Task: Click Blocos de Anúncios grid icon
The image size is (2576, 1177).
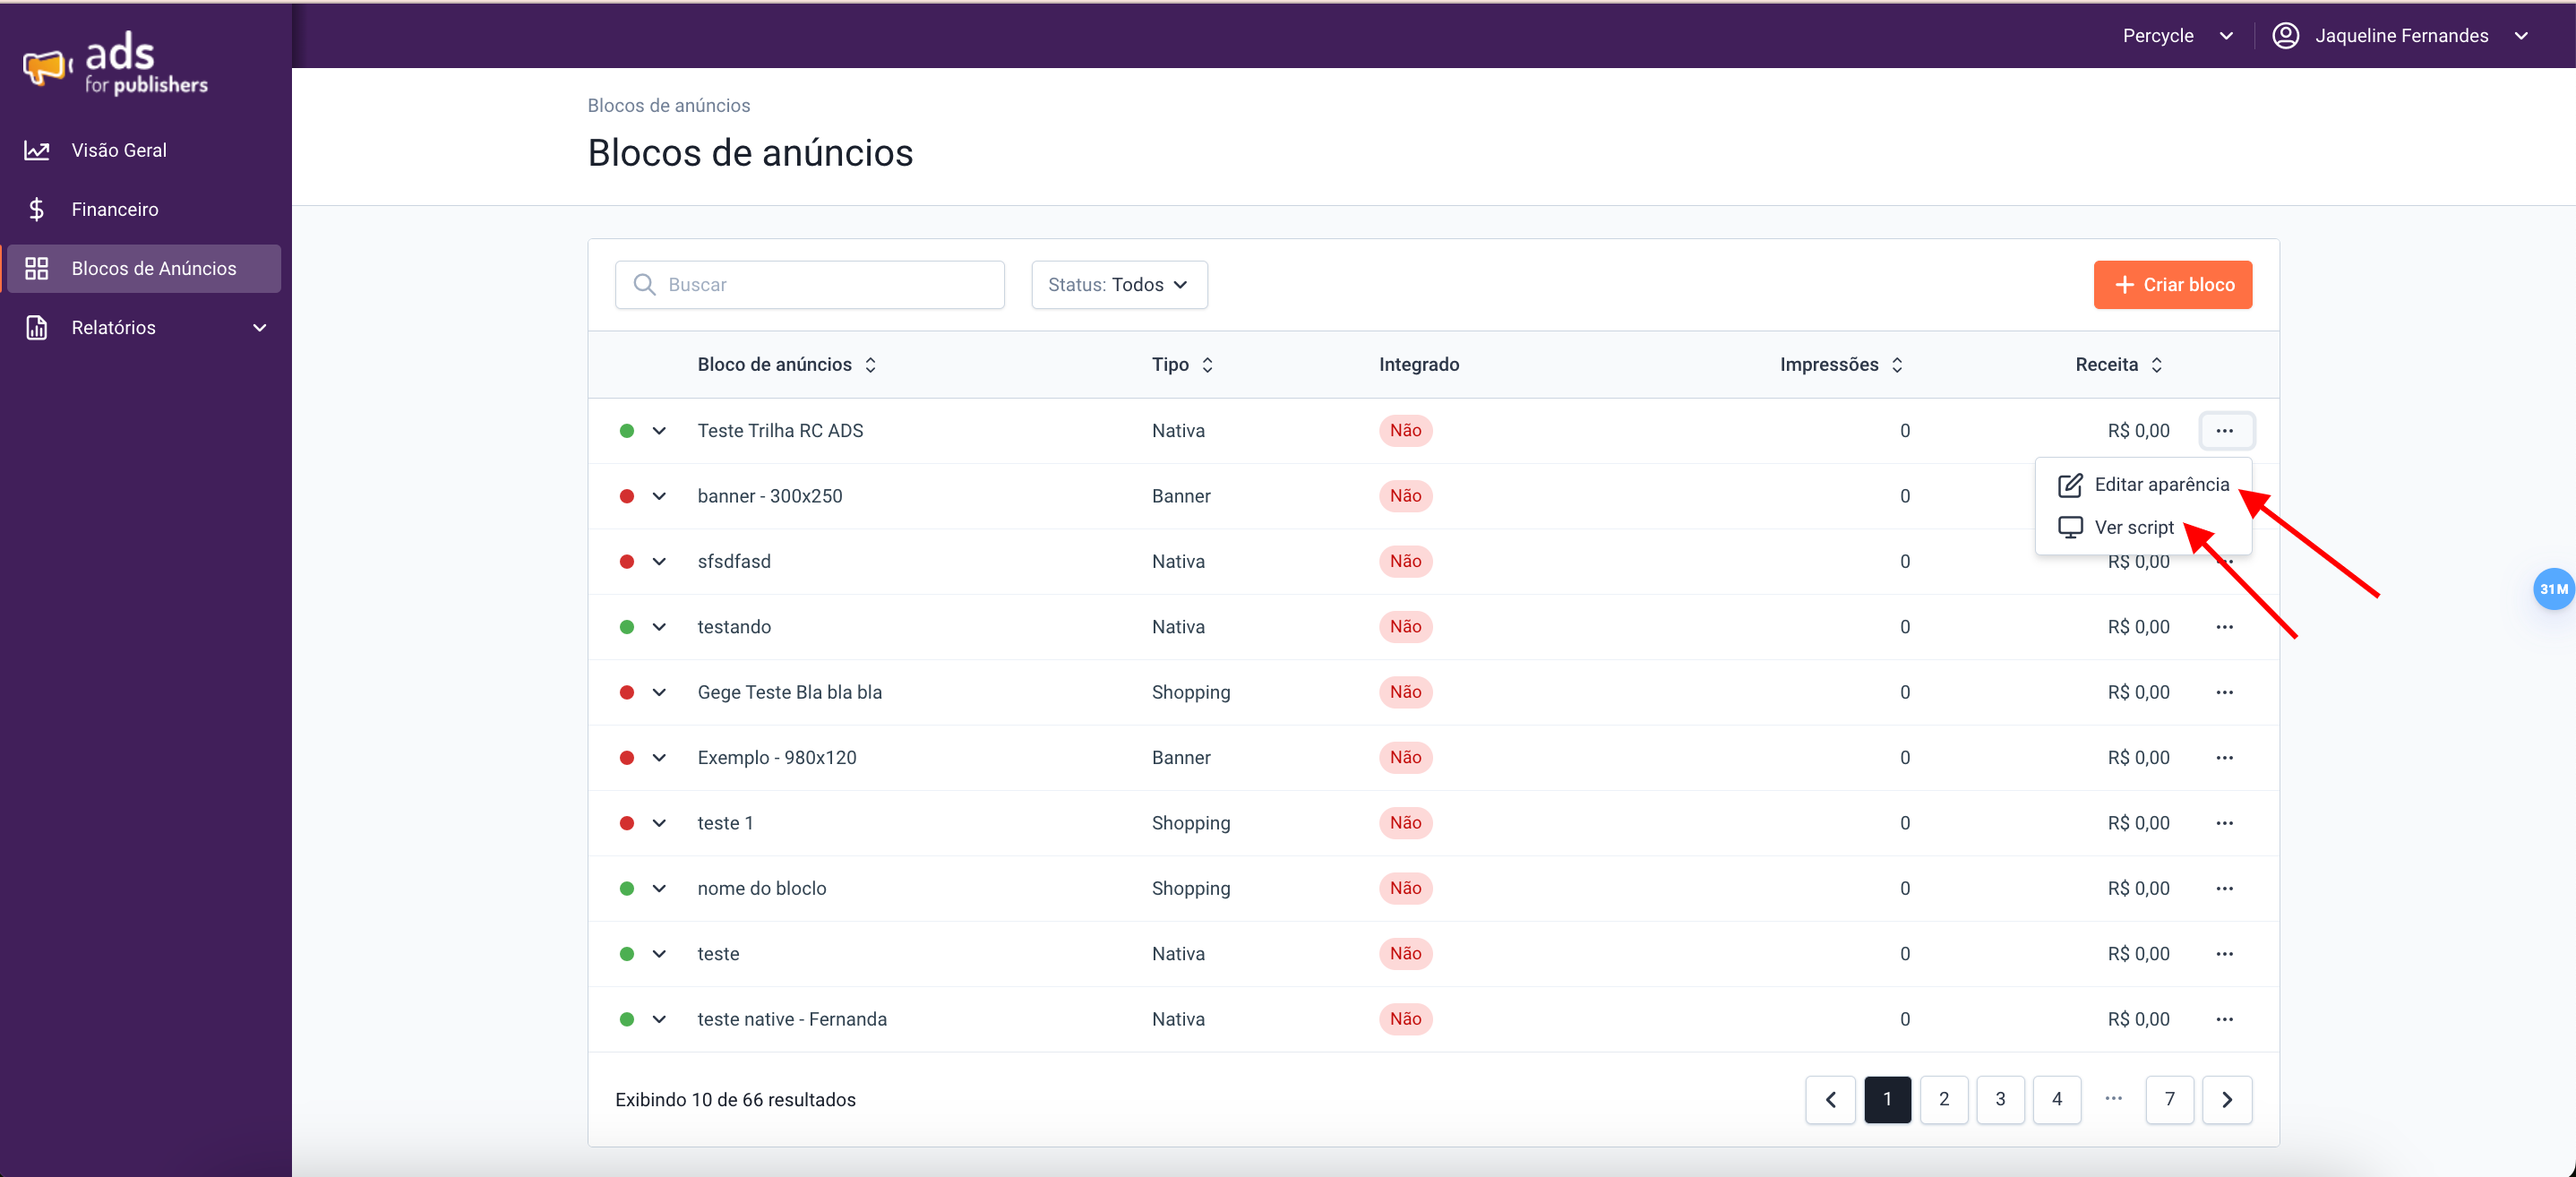Action: (x=37, y=268)
